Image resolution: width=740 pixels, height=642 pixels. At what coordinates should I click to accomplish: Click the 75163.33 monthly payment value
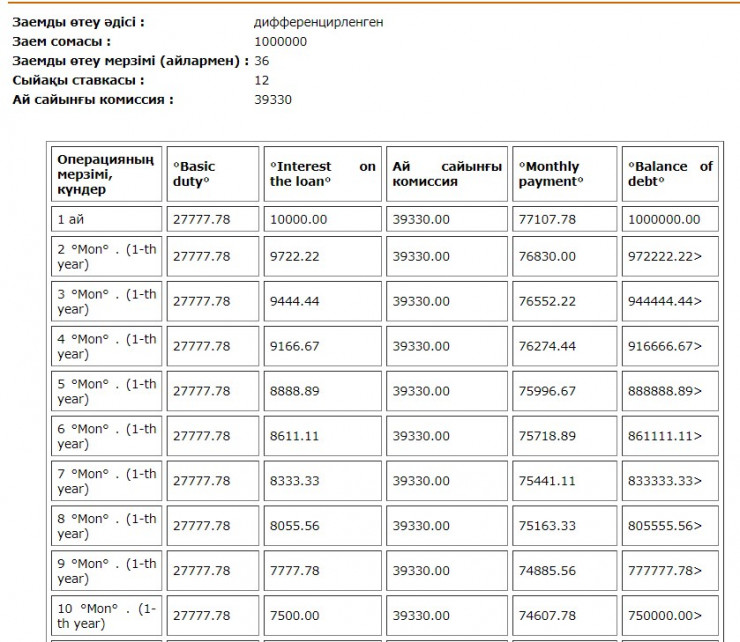pyautogui.click(x=547, y=526)
